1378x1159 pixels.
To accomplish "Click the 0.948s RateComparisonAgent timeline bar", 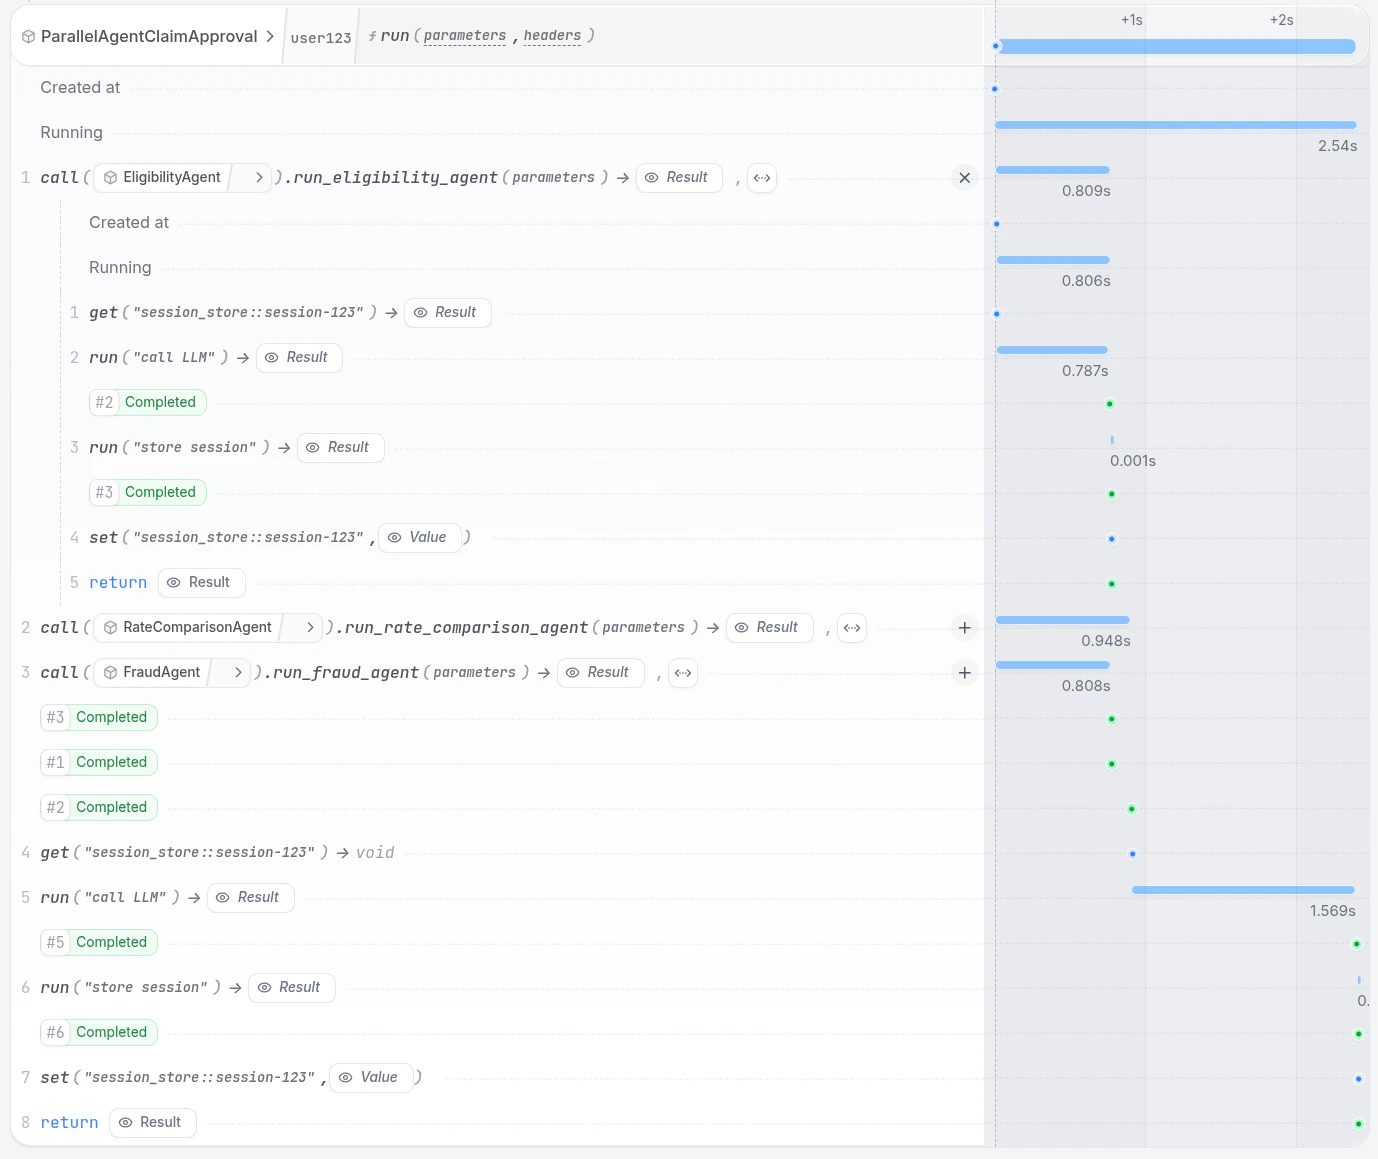I will pyautogui.click(x=1063, y=620).
